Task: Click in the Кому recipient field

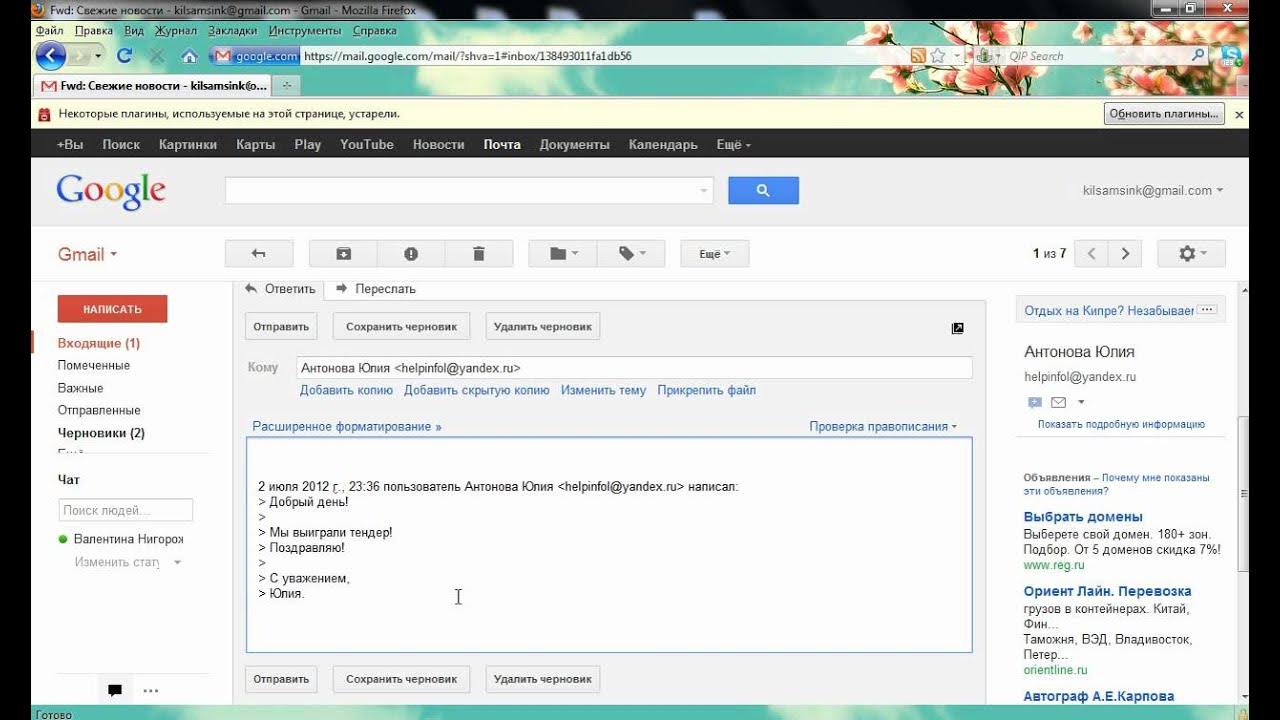Action: 634,368
